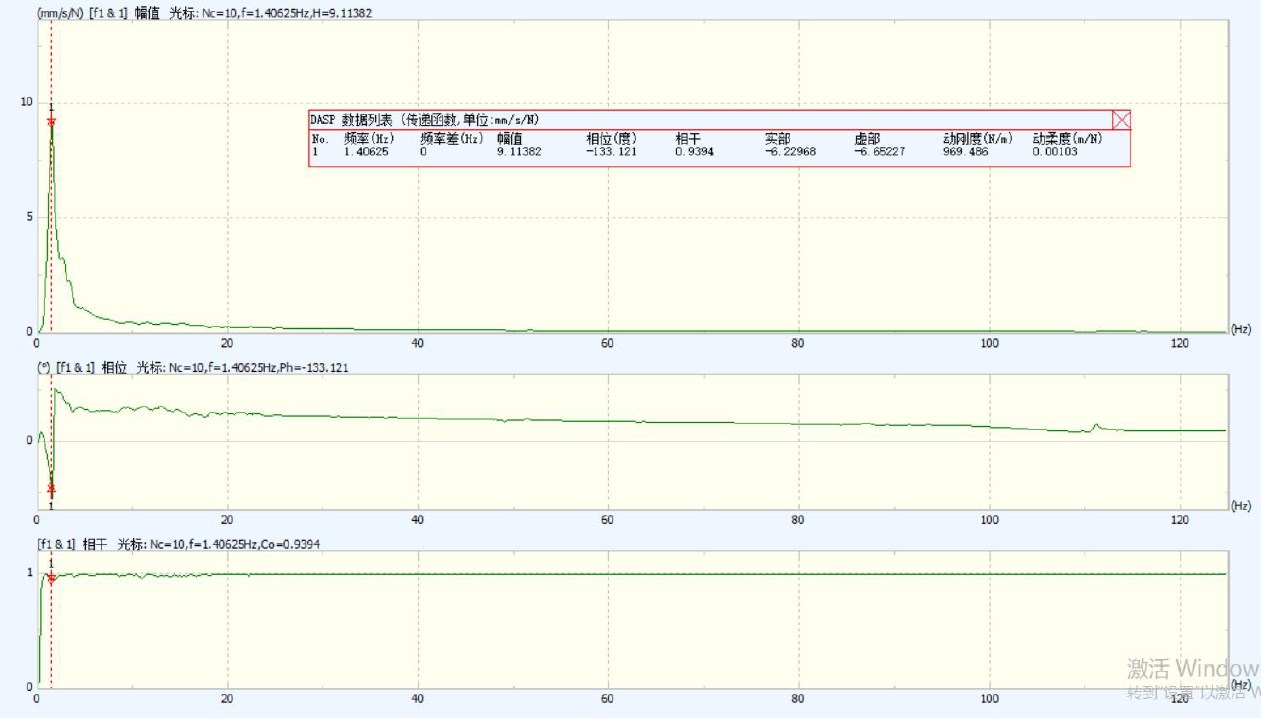Click the dynamic stiffness value 969.486
The width and height of the screenshot is (1261, 720).
point(965,152)
